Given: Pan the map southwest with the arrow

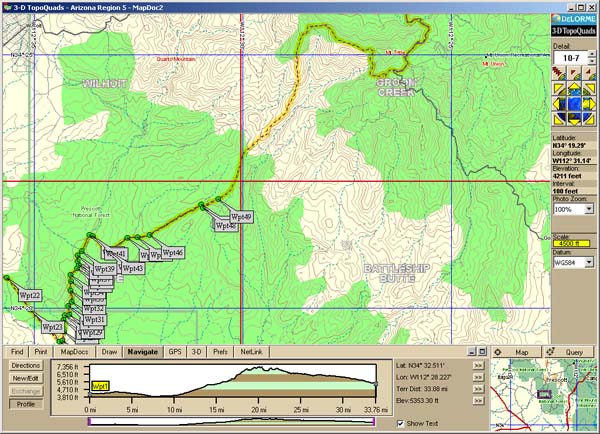Looking at the screenshot, I should [559, 119].
